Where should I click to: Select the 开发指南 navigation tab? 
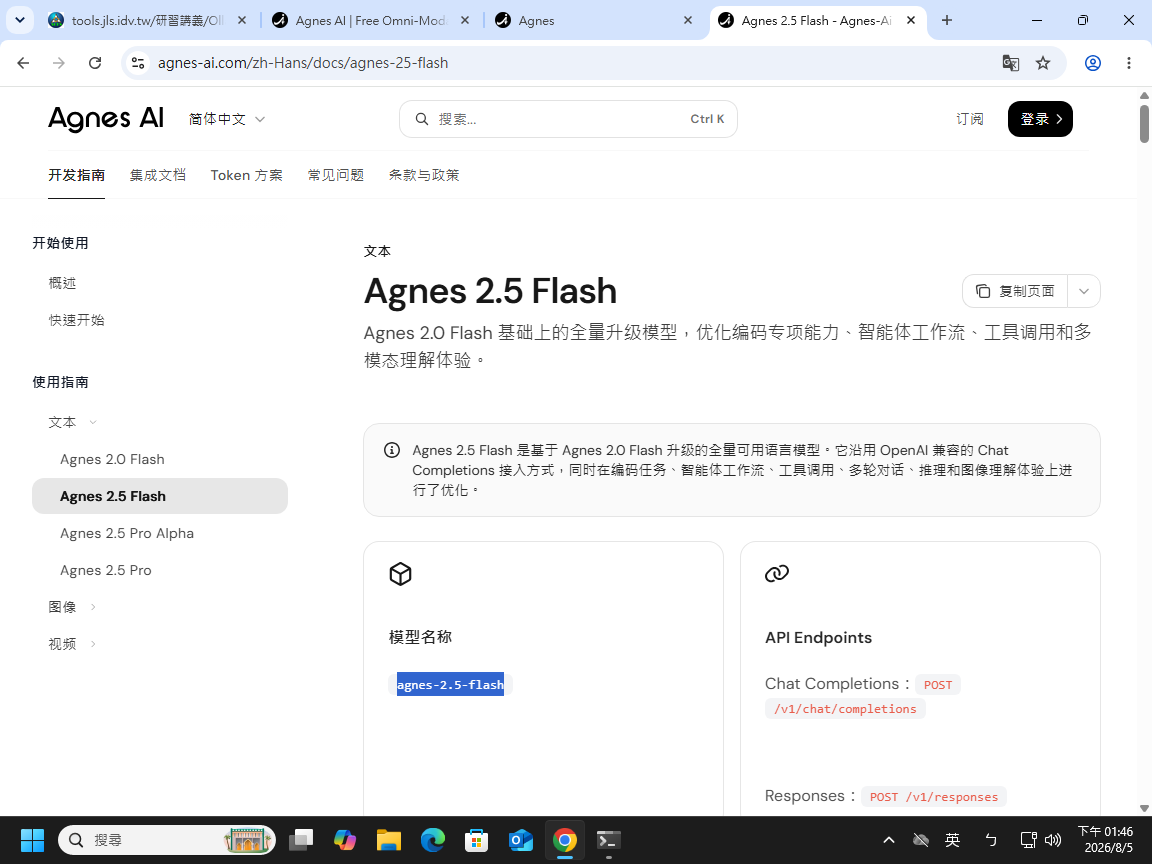(76, 175)
